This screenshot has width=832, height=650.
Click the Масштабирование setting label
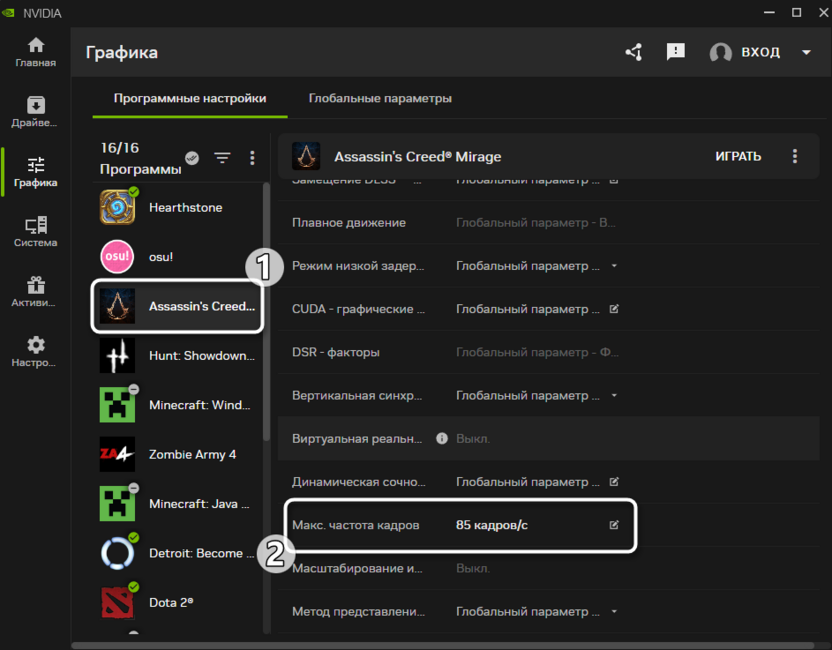point(357,568)
